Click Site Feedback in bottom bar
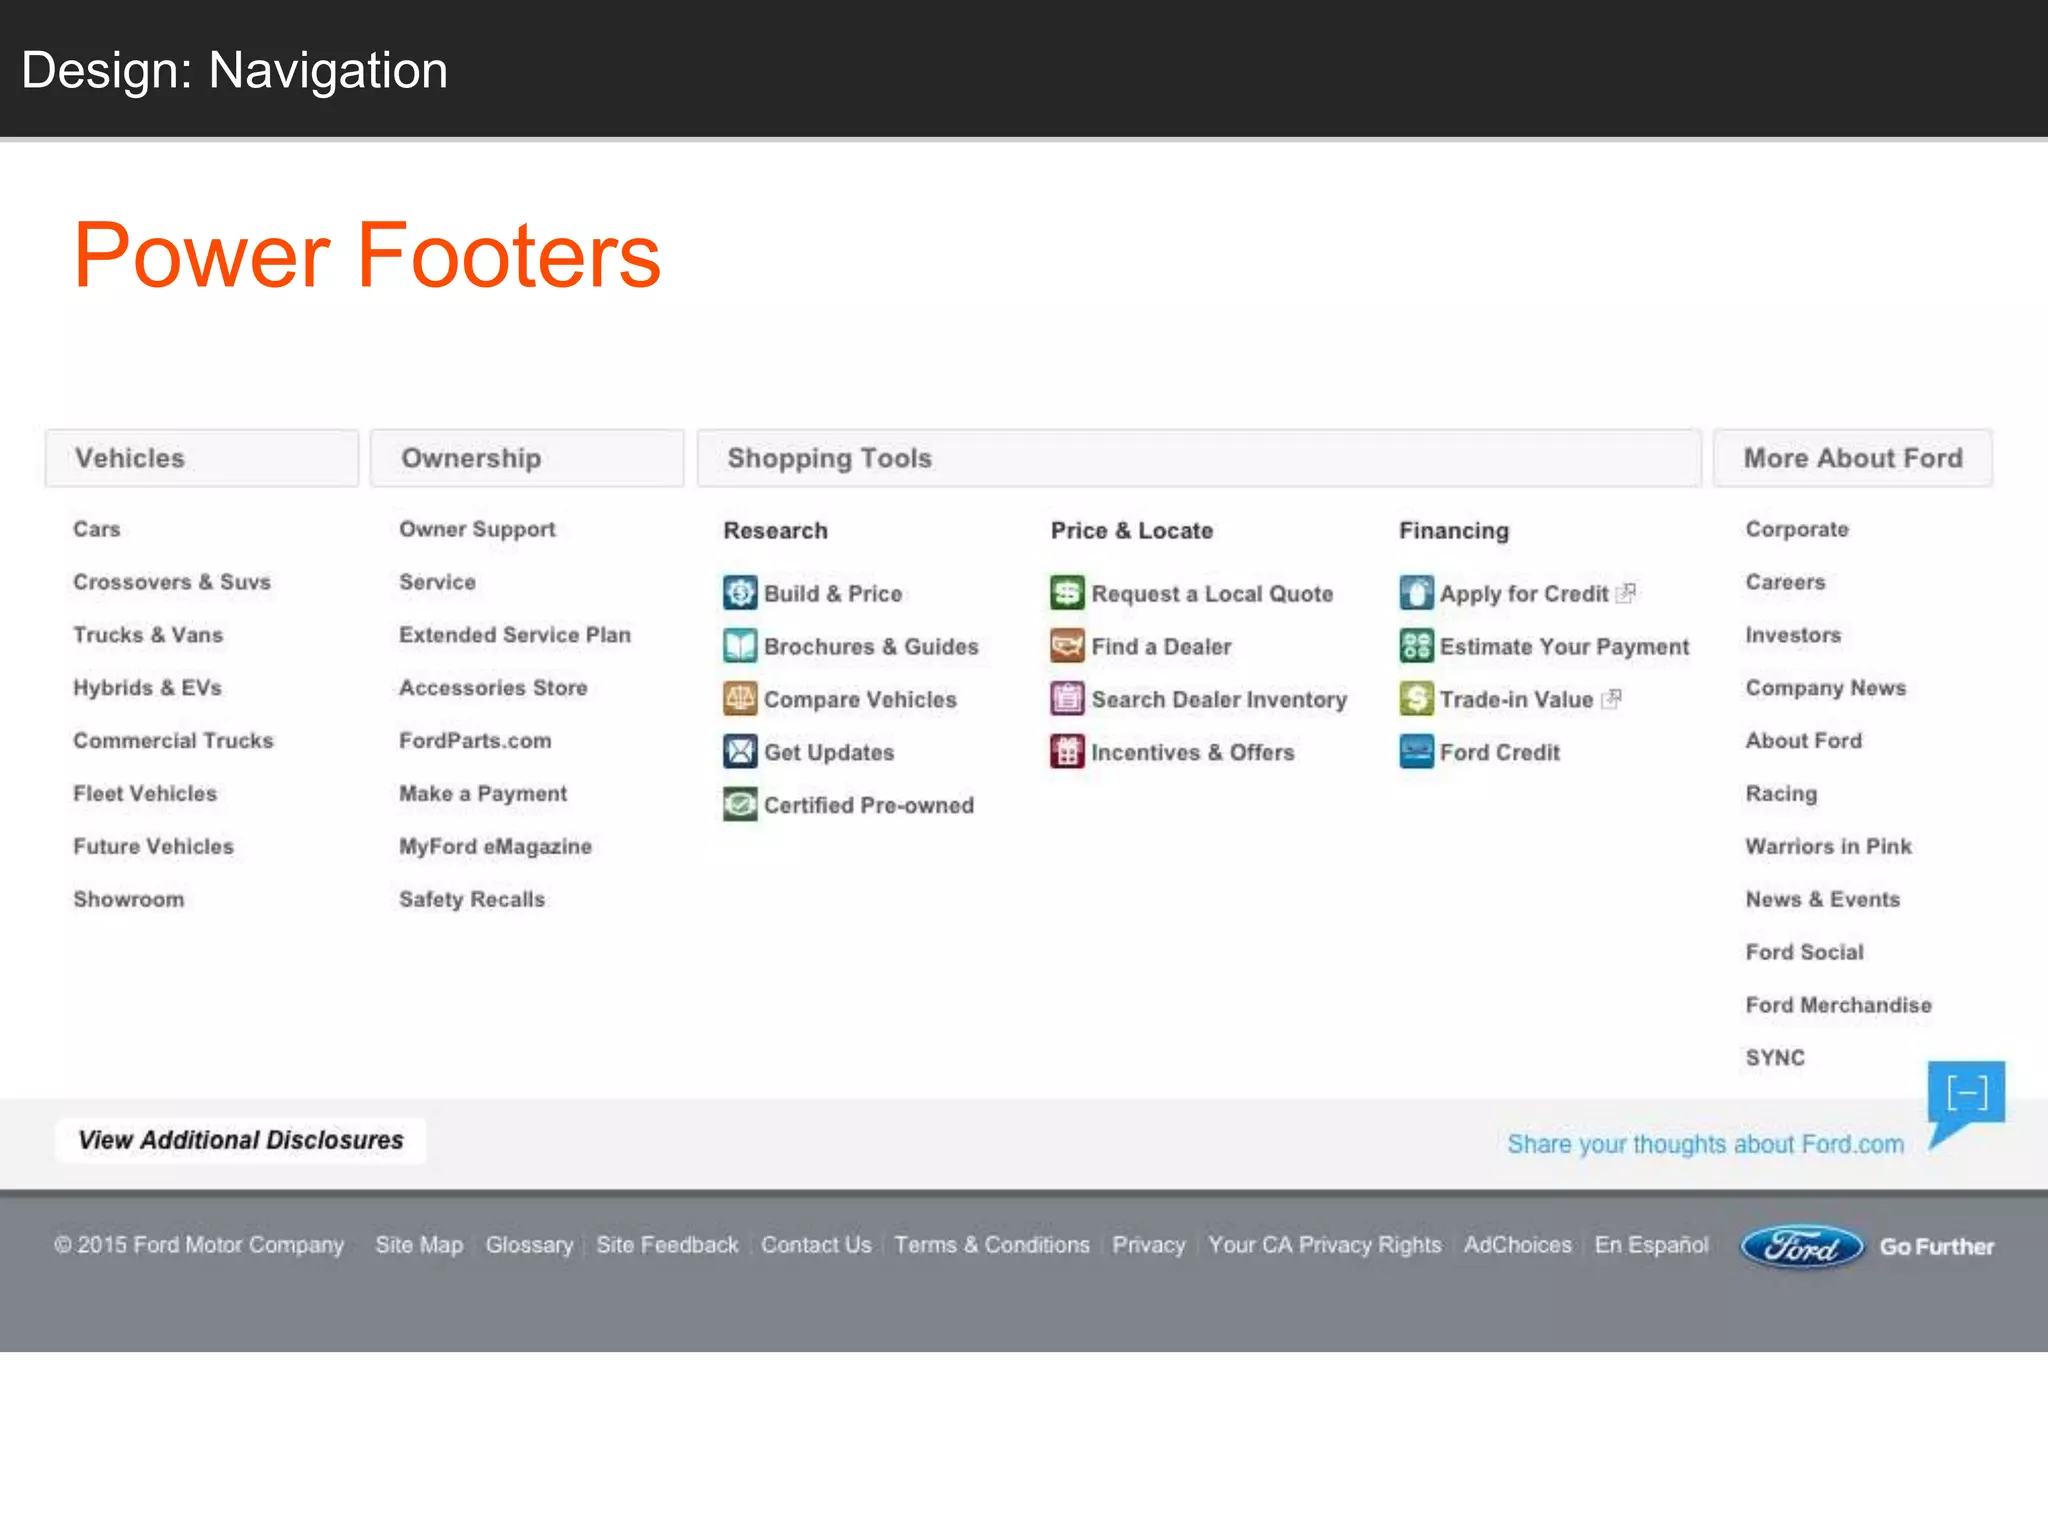This screenshot has width=2048, height=1536. point(667,1246)
